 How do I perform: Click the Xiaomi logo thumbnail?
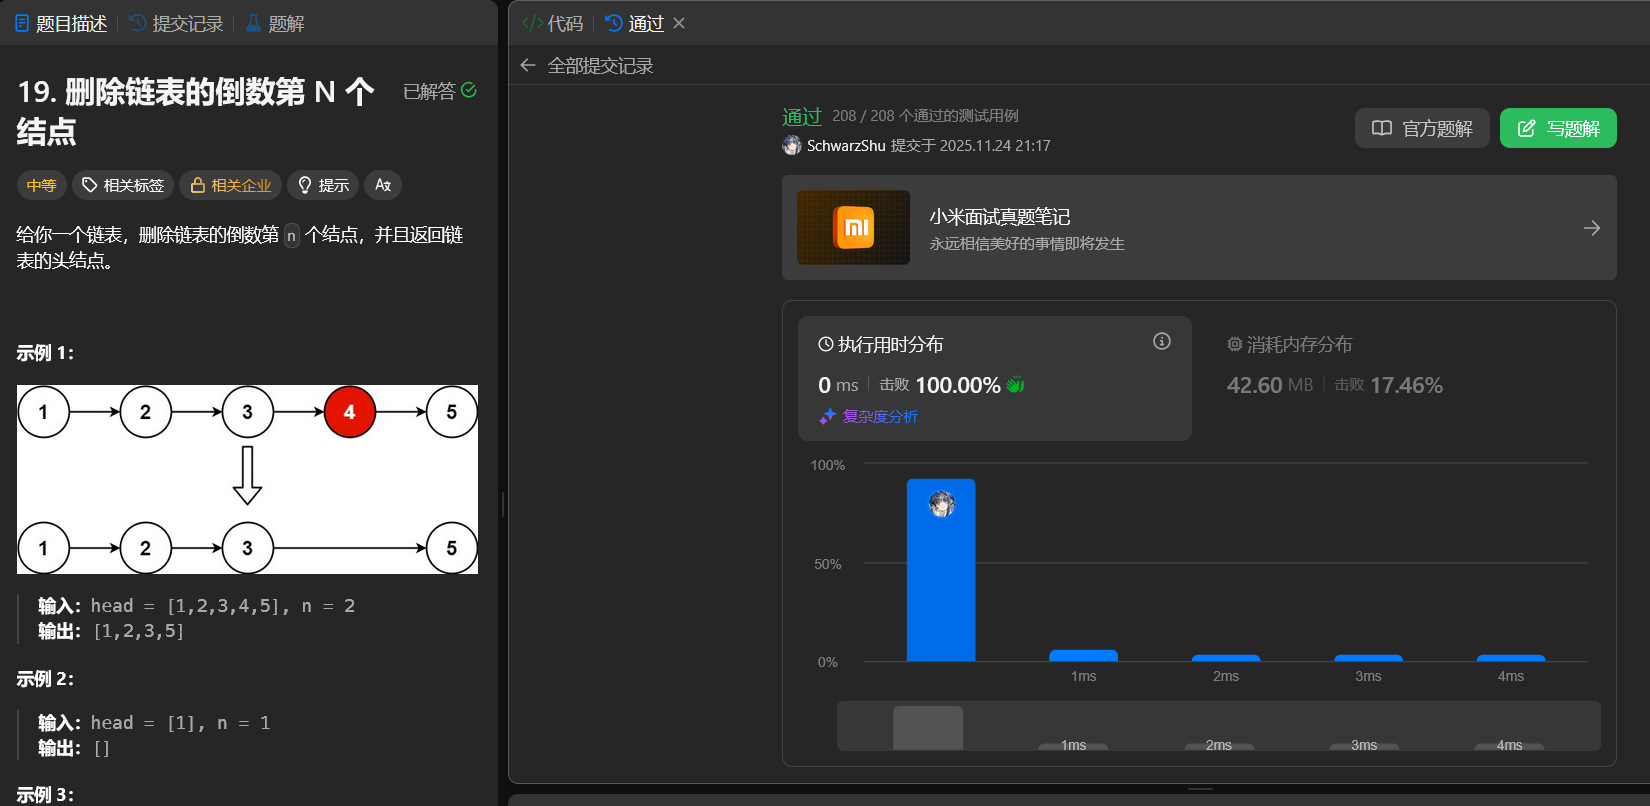click(x=853, y=228)
